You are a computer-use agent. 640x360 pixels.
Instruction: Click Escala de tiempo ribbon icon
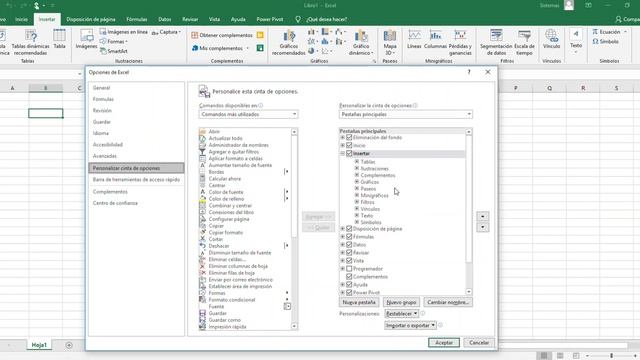[x=524, y=42]
